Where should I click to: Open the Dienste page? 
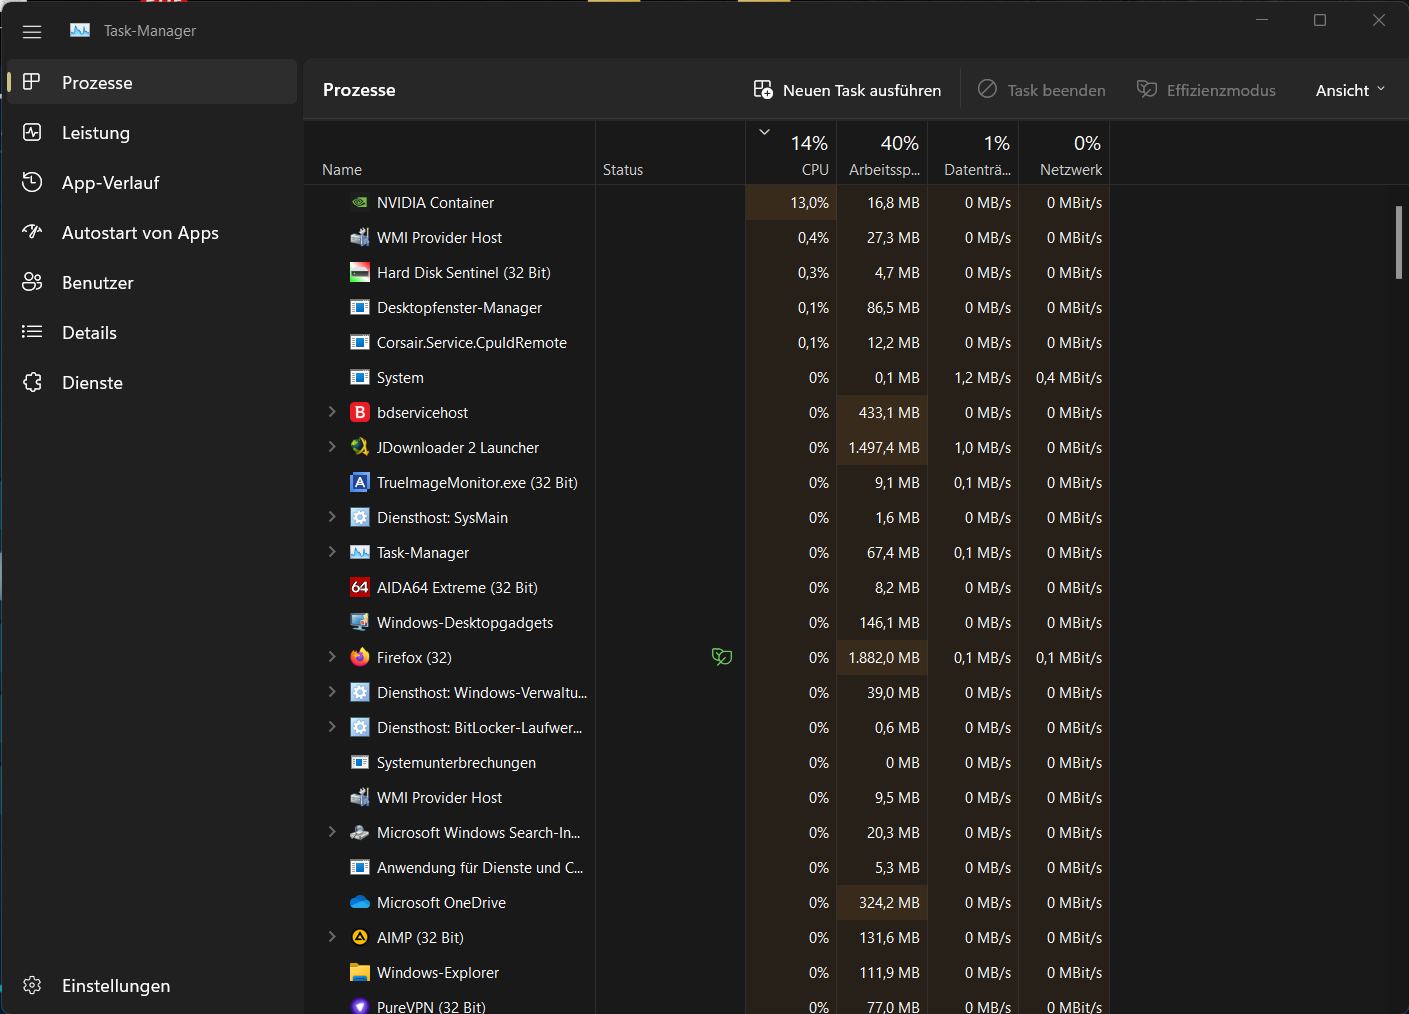click(x=152, y=382)
